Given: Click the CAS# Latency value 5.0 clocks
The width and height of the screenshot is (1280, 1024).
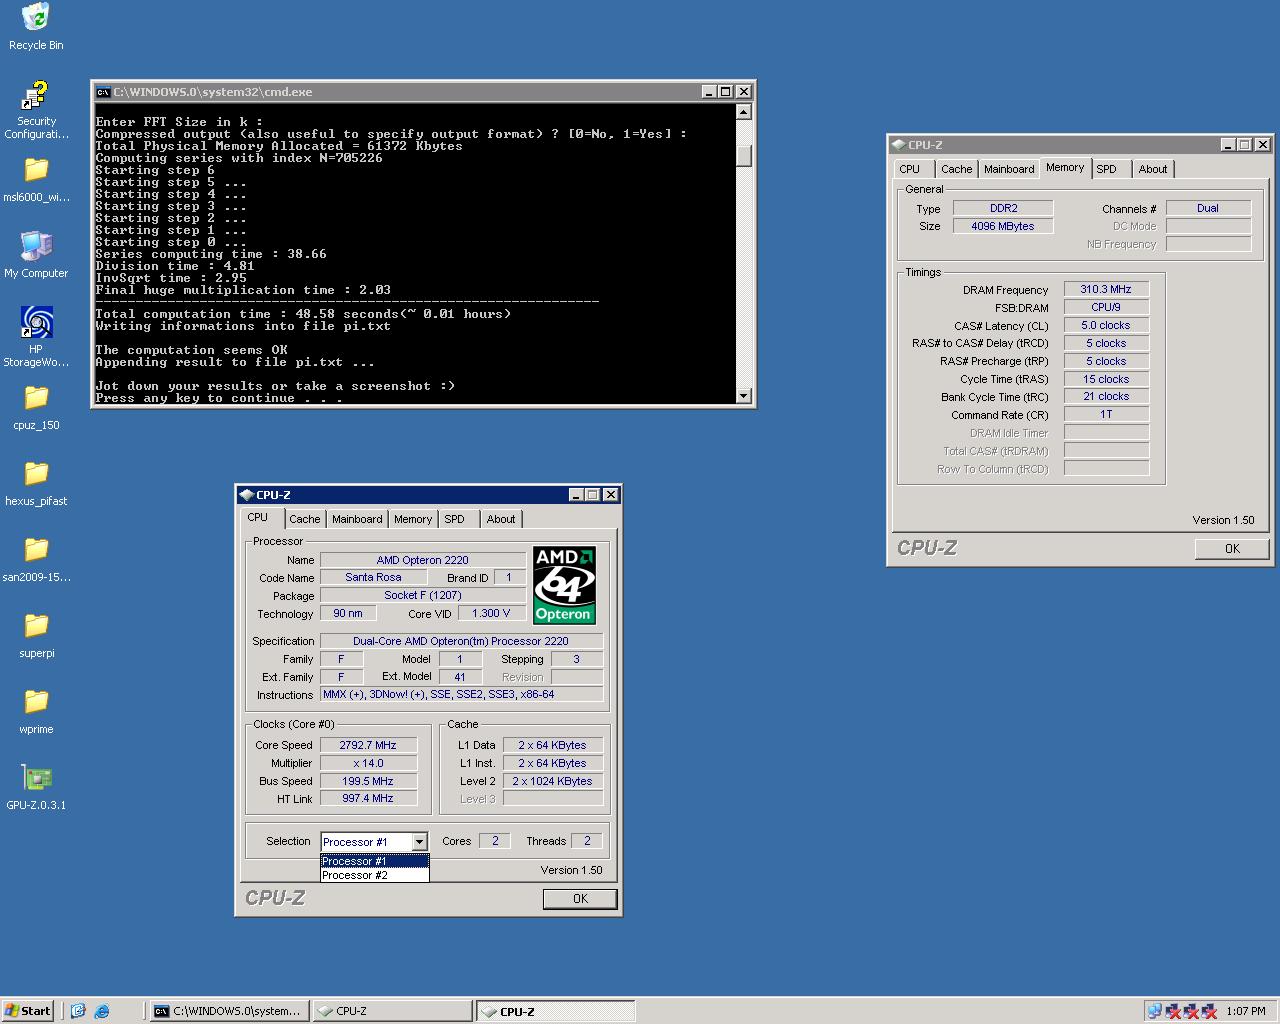Looking at the screenshot, I should pyautogui.click(x=1106, y=325).
